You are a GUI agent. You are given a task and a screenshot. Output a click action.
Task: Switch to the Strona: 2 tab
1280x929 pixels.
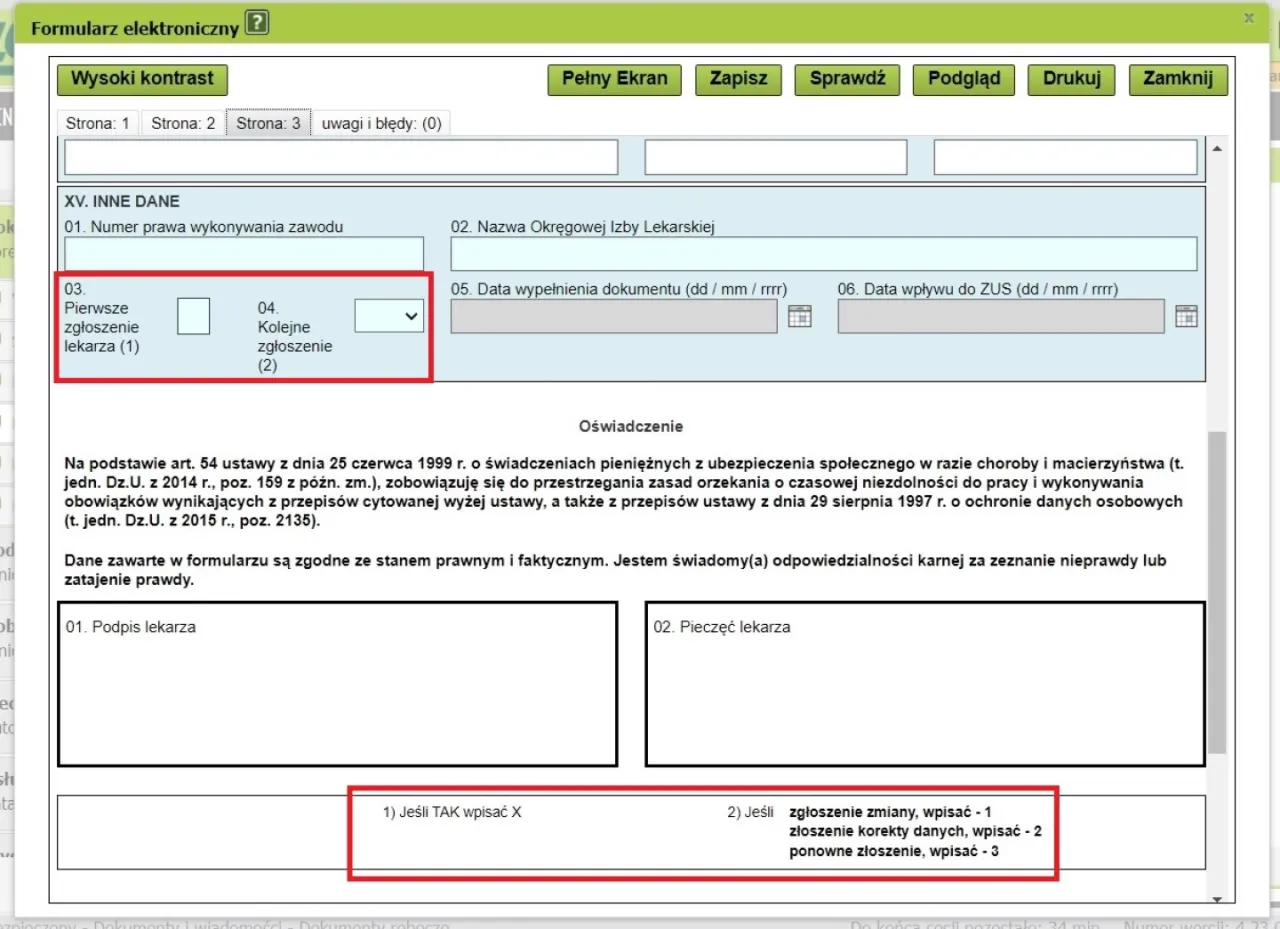pyautogui.click(x=183, y=122)
